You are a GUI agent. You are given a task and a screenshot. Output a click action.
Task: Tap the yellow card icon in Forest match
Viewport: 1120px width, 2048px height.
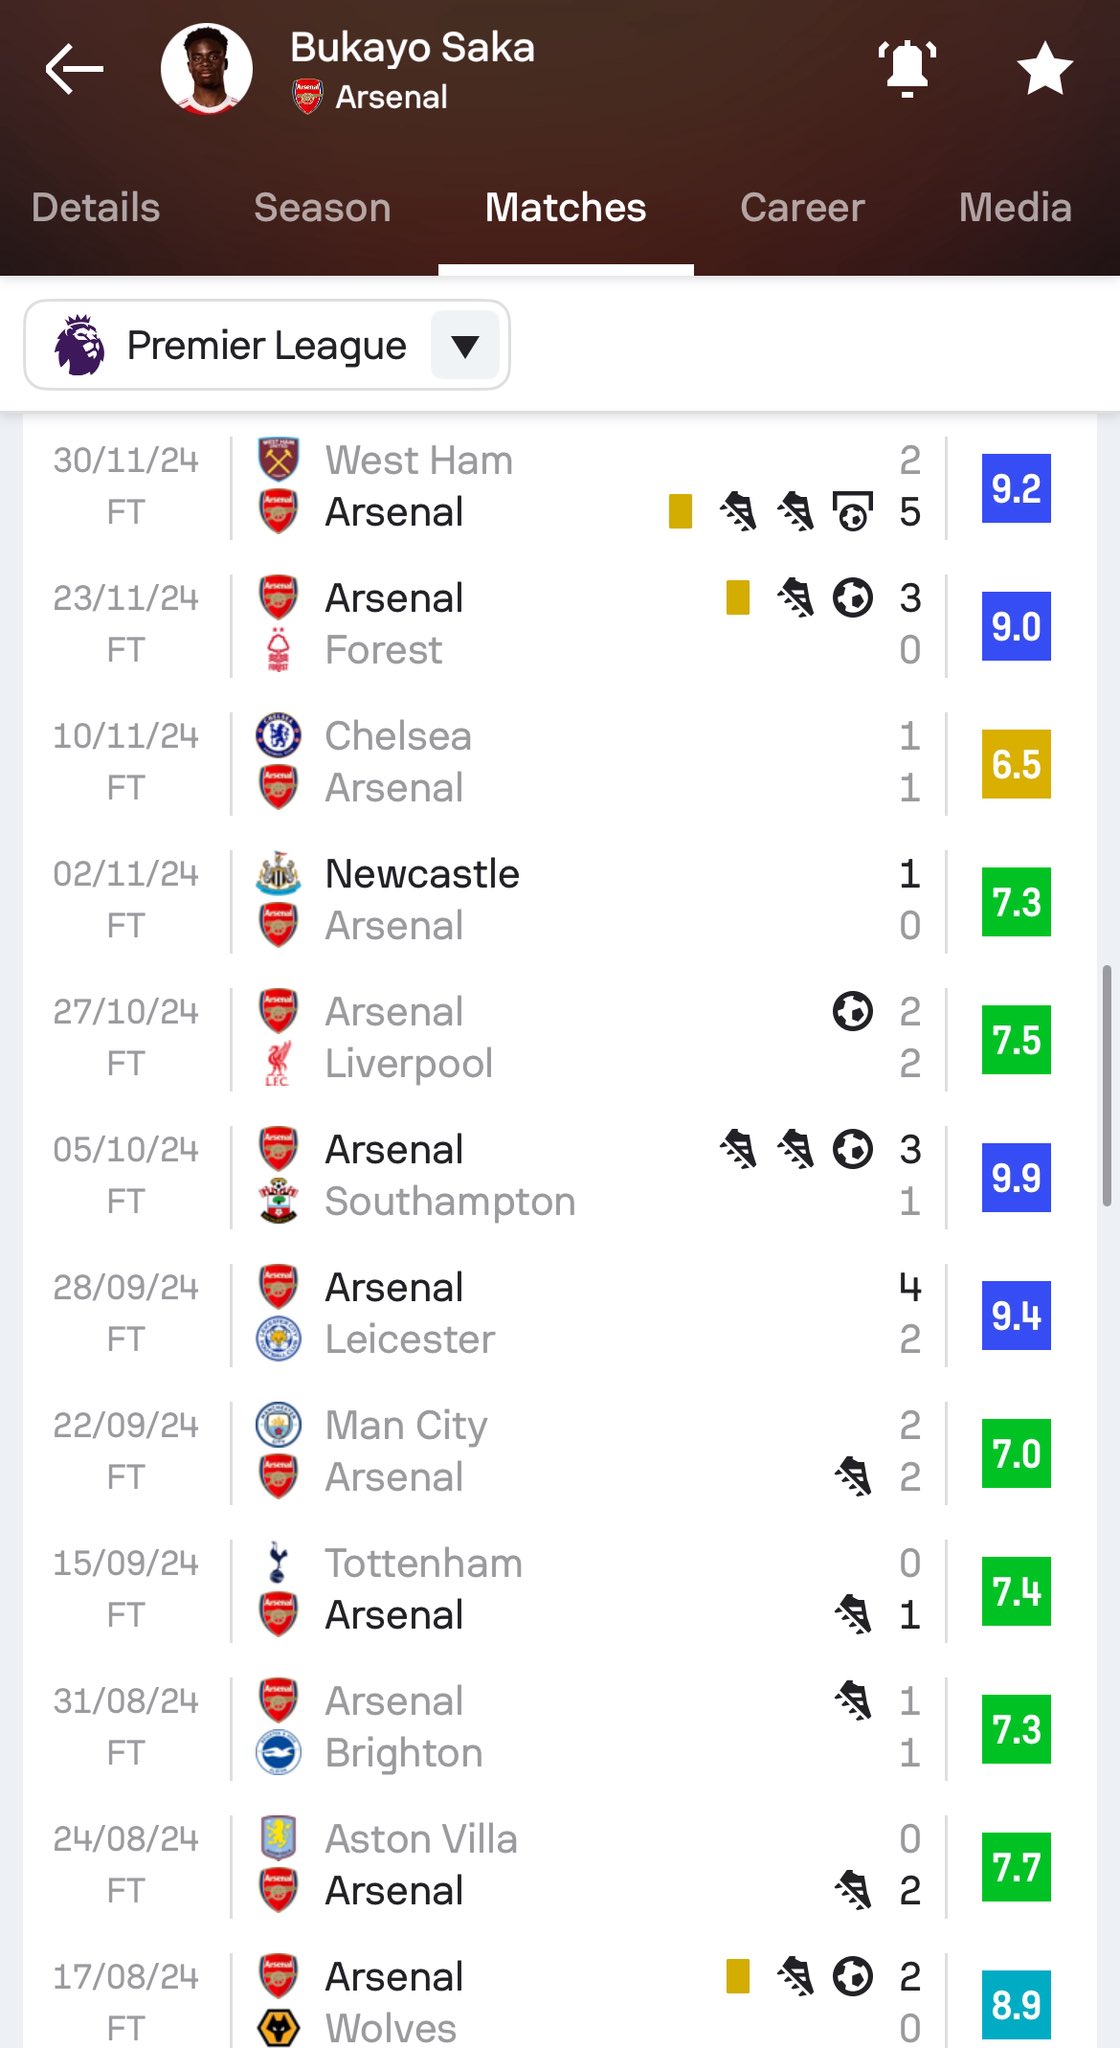[738, 598]
